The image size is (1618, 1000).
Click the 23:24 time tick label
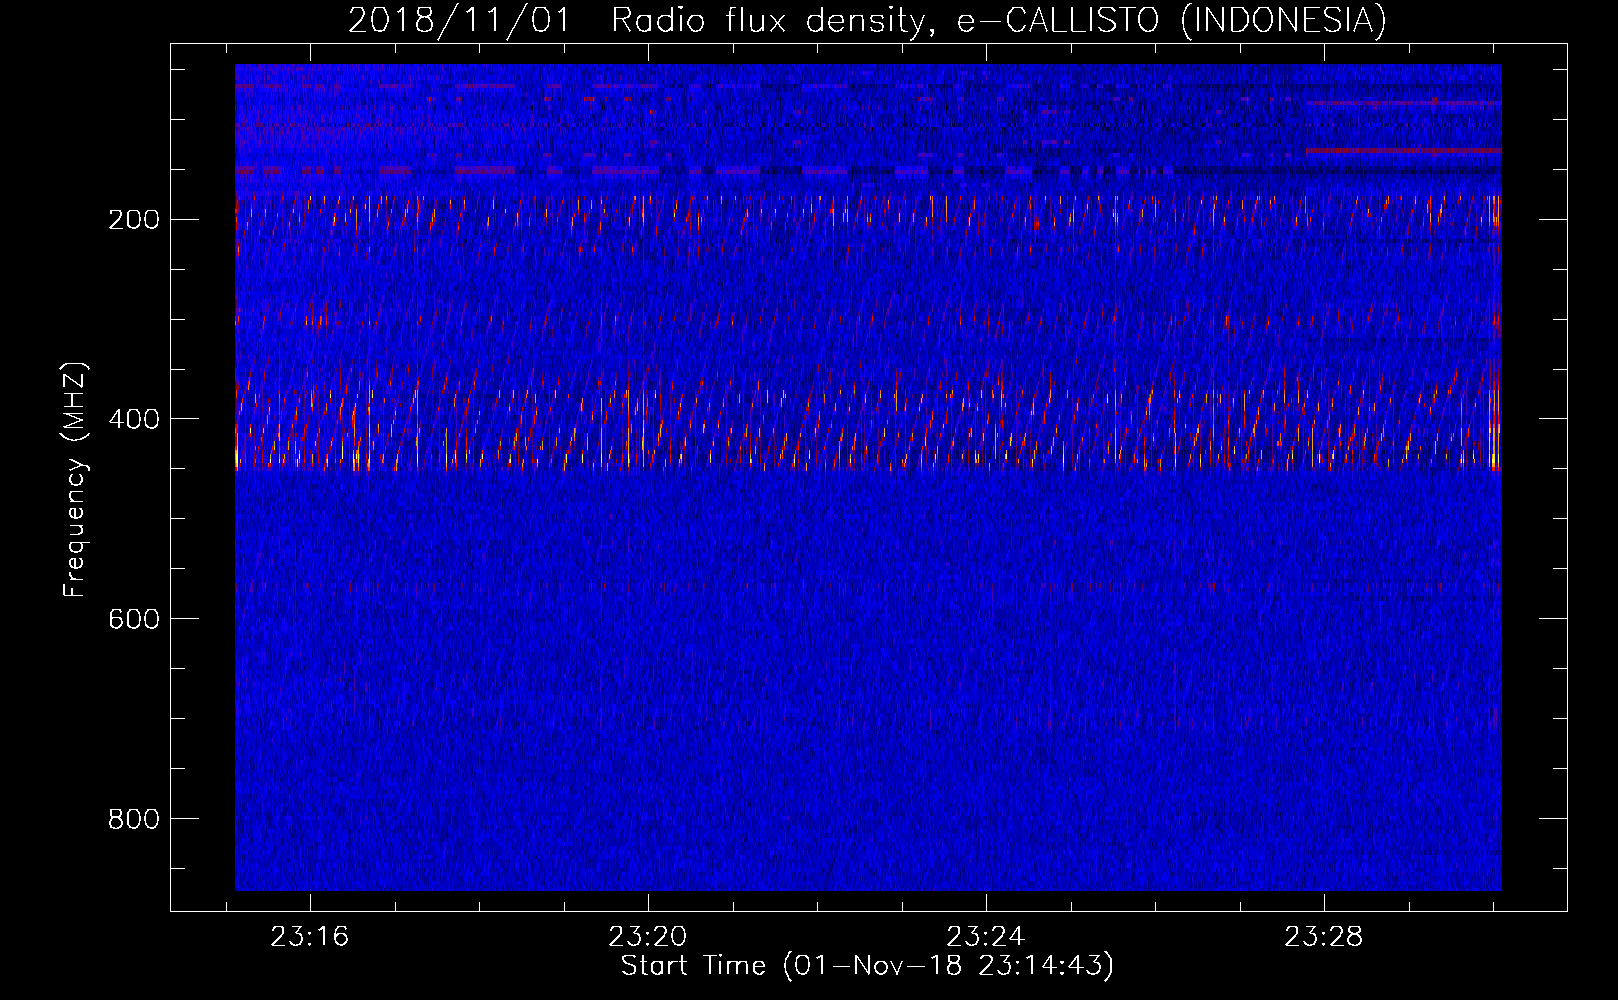click(986, 937)
